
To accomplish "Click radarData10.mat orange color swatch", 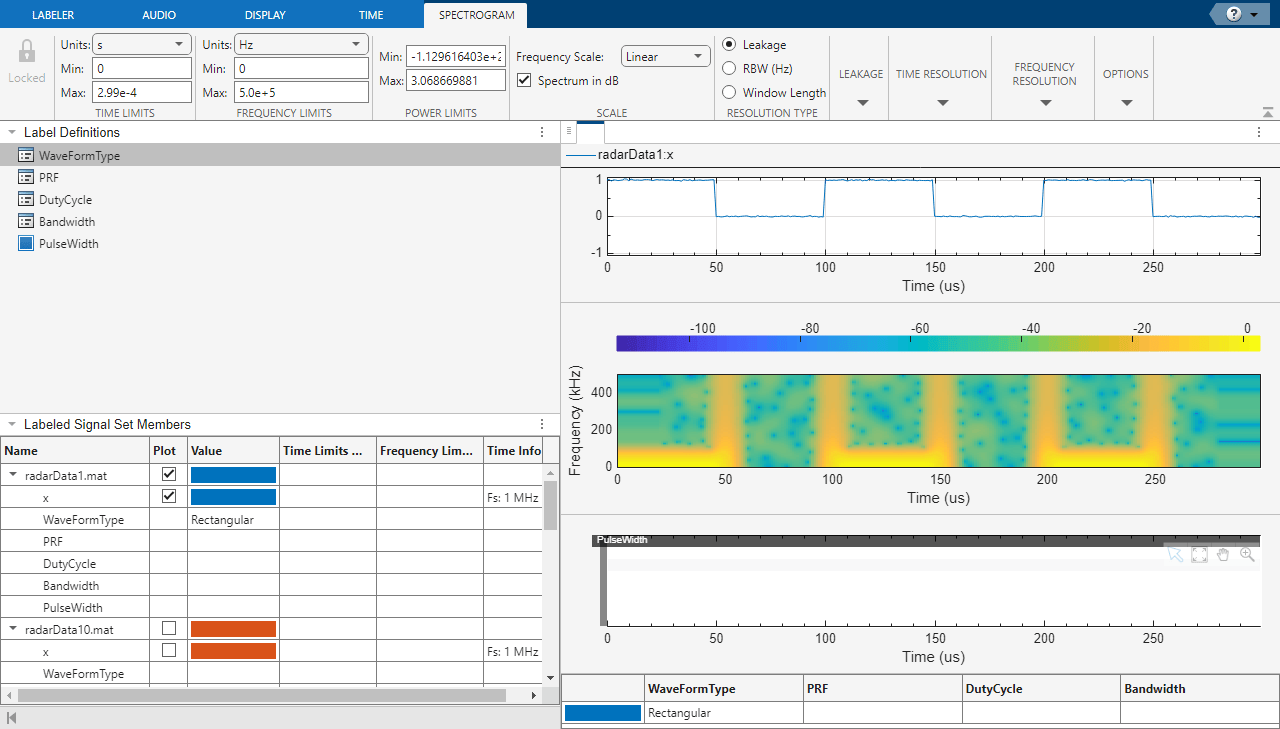I will pyautogui.click(x=233, y=629).
